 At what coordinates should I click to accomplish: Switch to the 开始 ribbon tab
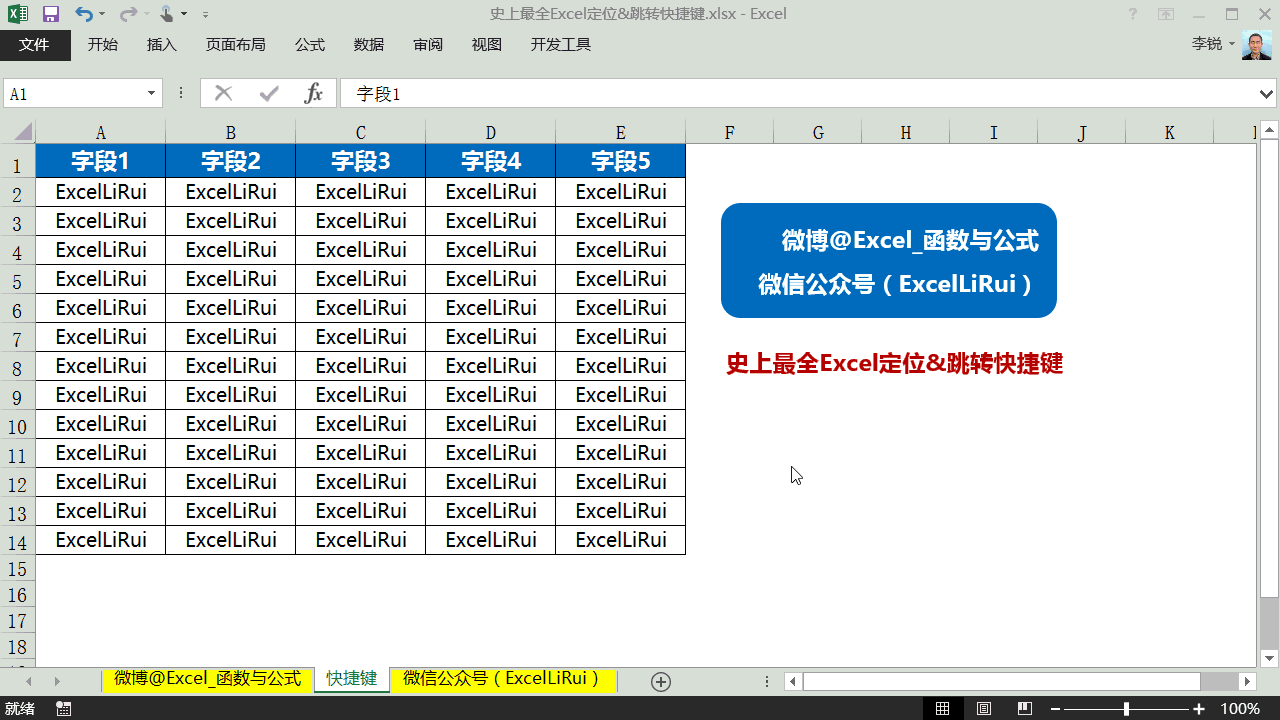pyautogui.click(x=103, y=45)
